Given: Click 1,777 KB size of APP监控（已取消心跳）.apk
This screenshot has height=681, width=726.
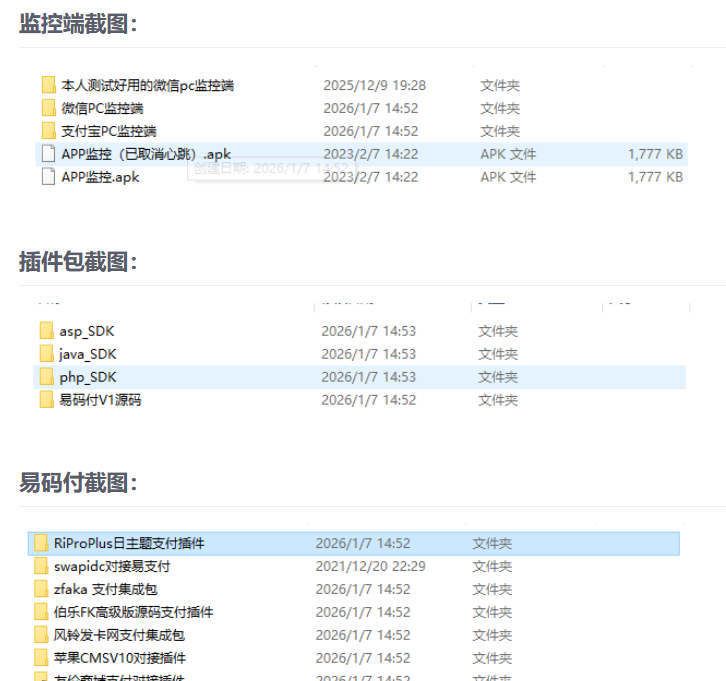Looking at the screenshot, I should tap(655, 154).
